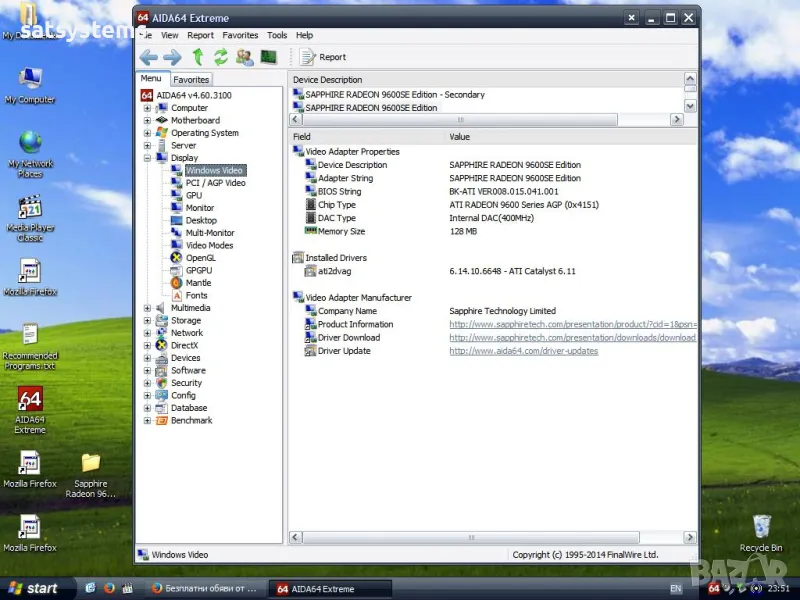Expand the Motherboard tree node
800x600 pixels.
[x=148, y=120]
